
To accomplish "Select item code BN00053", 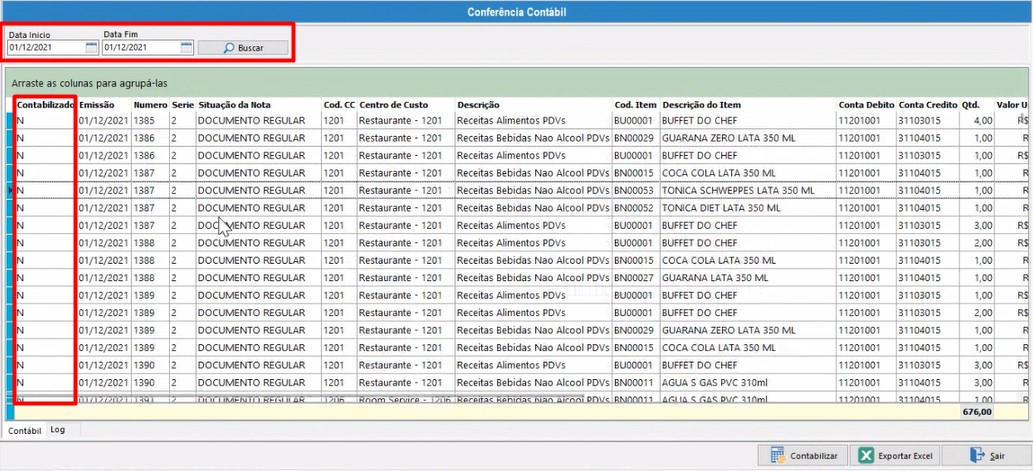I will [x=636, y=190].
